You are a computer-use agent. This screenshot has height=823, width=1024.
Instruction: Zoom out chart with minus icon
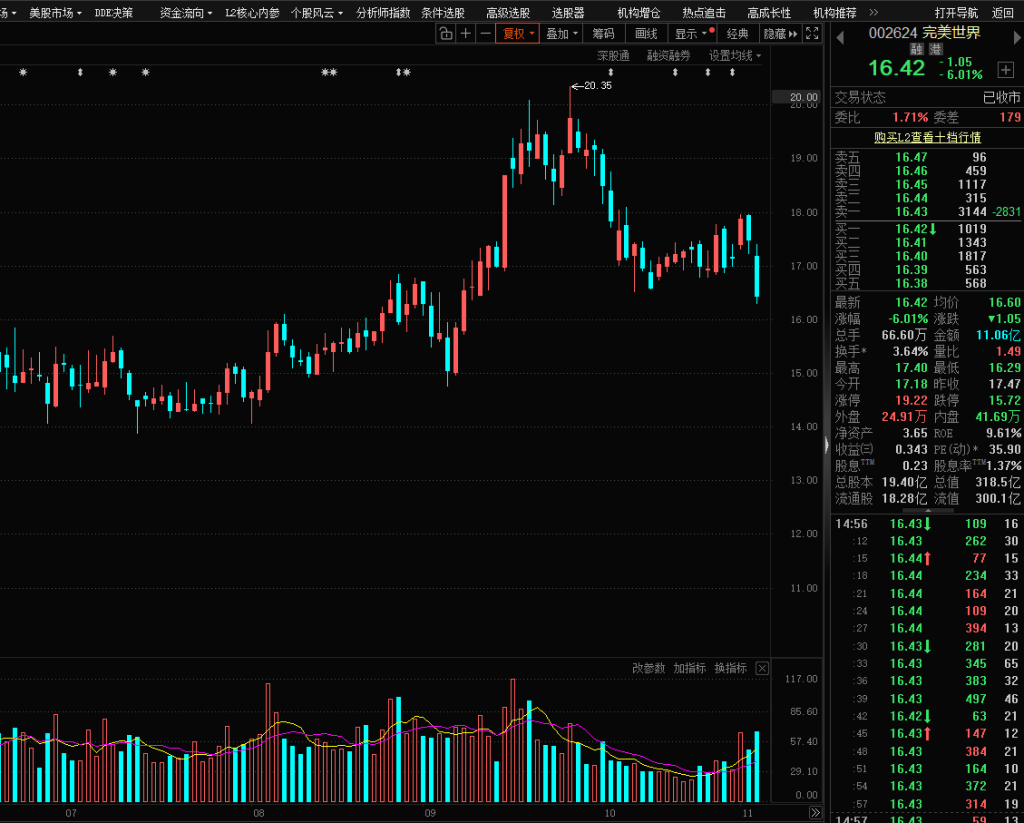(x=486, y=34)
